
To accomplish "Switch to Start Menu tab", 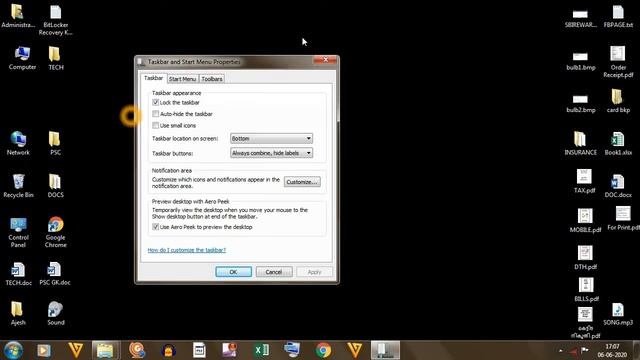I will coord(182,79).
